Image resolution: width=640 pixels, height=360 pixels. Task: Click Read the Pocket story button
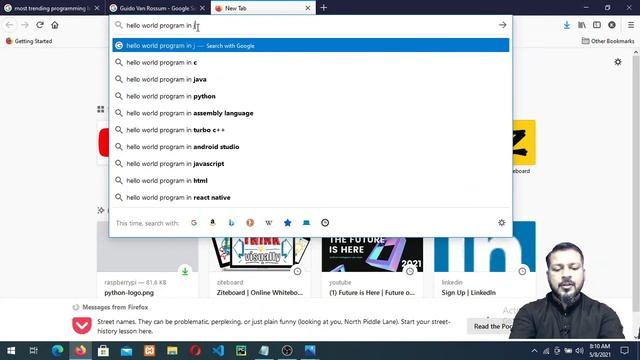(491, 326)
